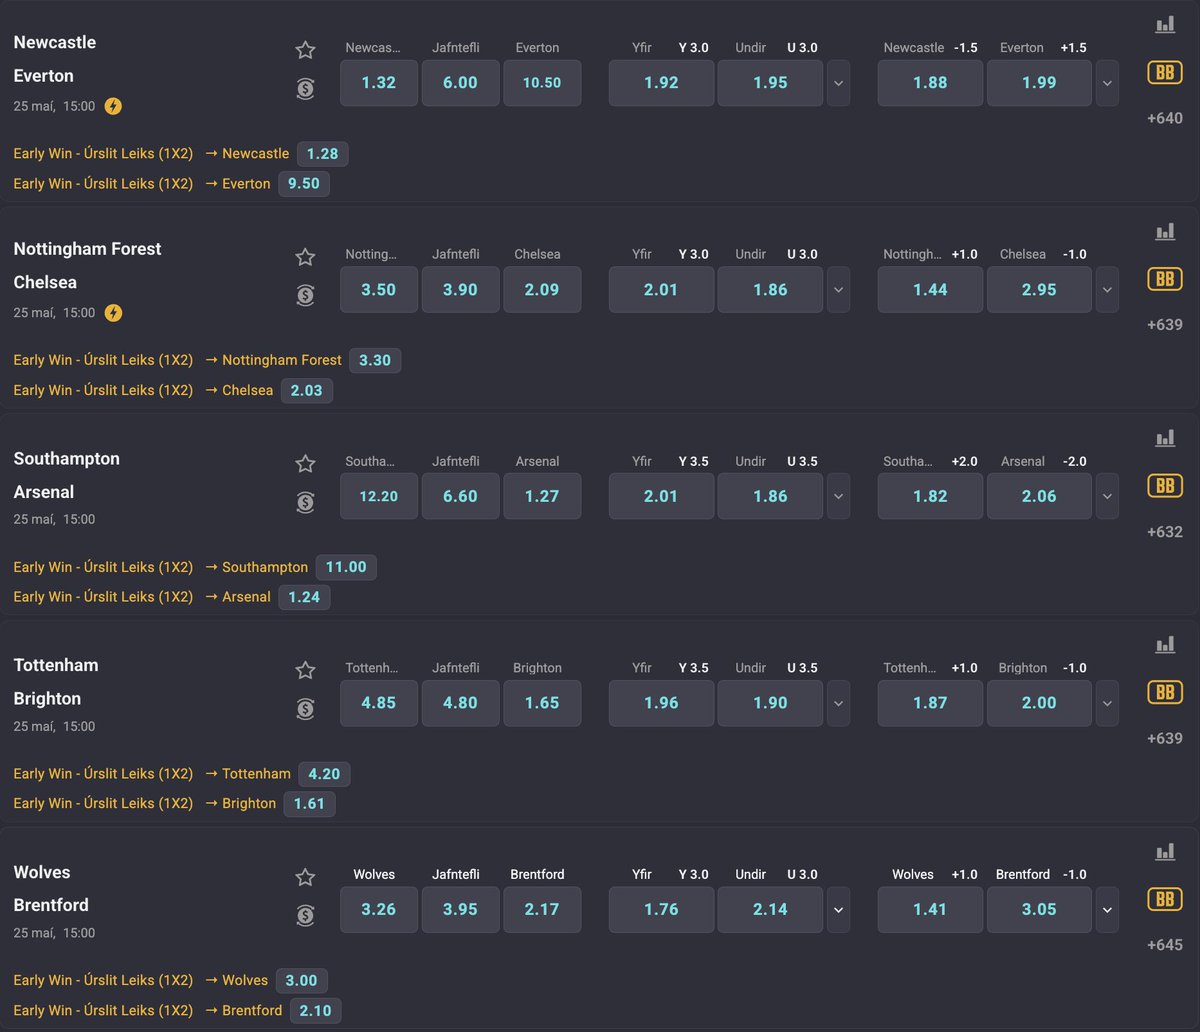Open +640 more markets for Newcastle vs Everton
Viewport: 1200px width, 1032px height.
[x=1165, y=118]
